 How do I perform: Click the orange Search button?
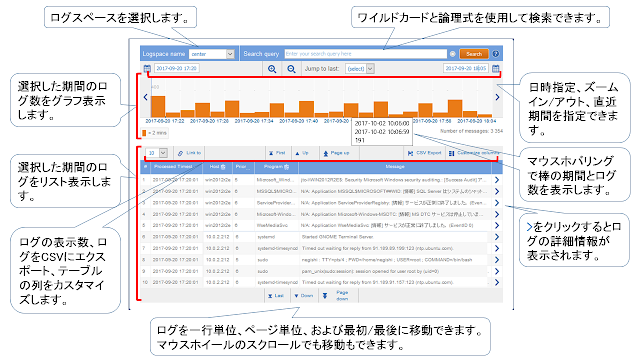[474, 54]
